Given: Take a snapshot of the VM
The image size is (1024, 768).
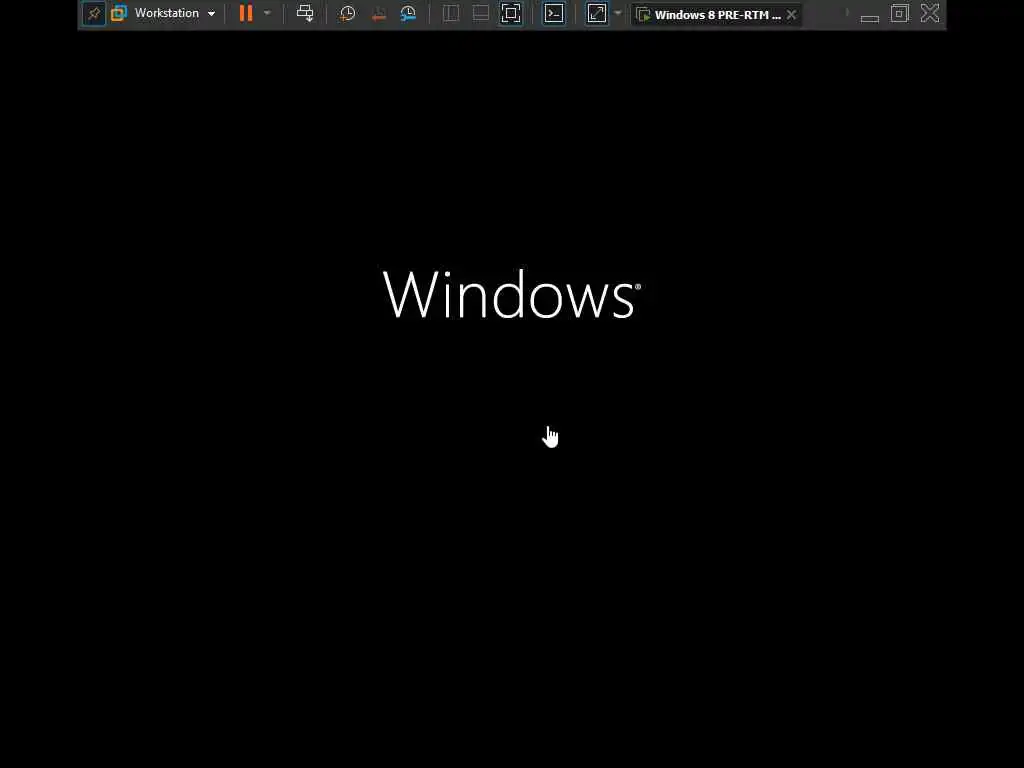Looking at the screenshot, I should 347,14.
